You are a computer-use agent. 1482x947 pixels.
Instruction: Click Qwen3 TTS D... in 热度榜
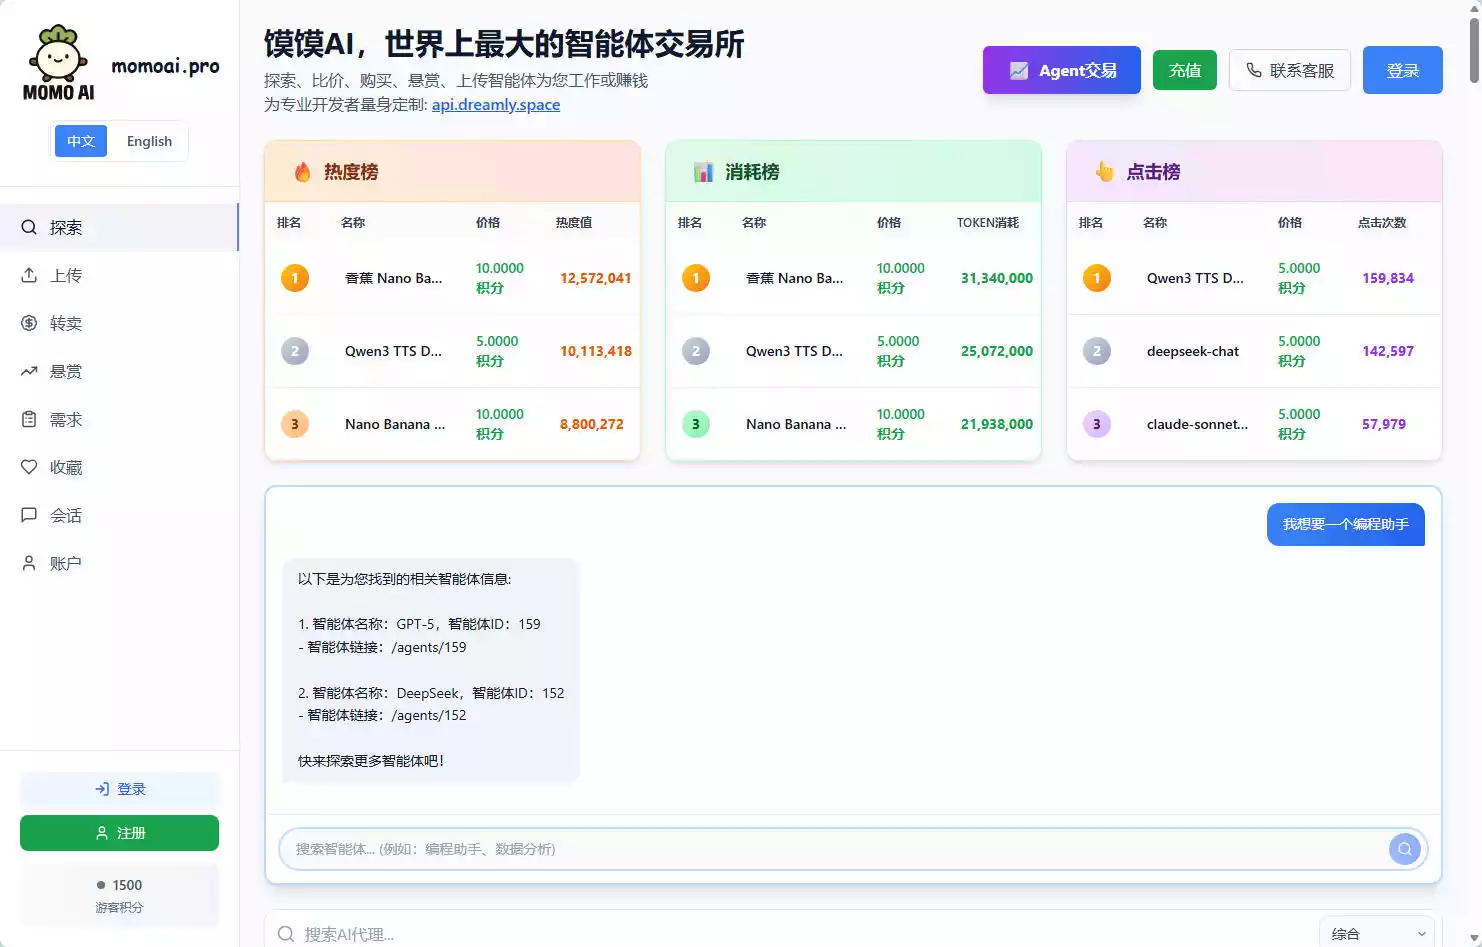(x=393, y=351)
